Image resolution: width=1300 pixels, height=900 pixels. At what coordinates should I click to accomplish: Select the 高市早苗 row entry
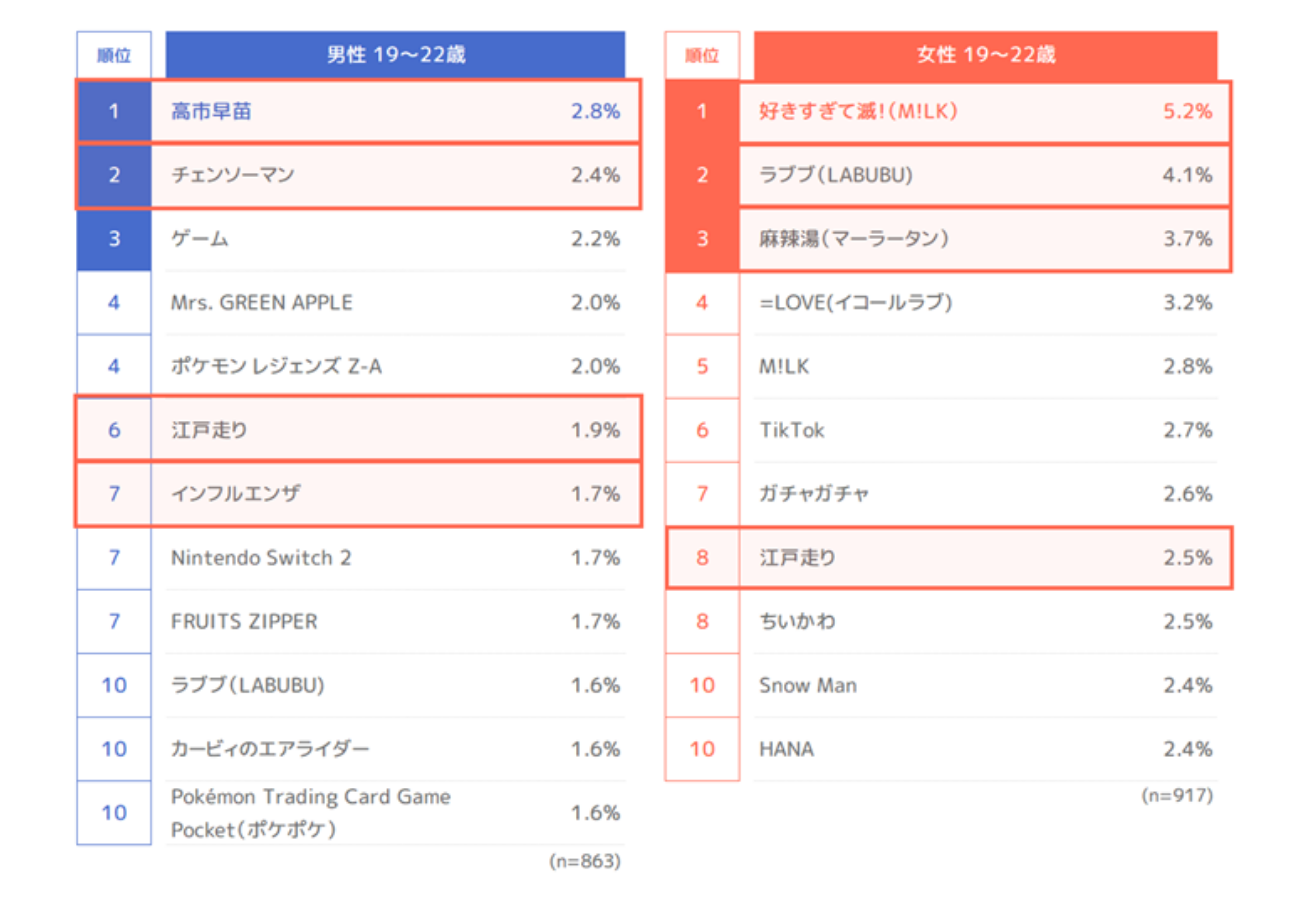click(211, 111)
